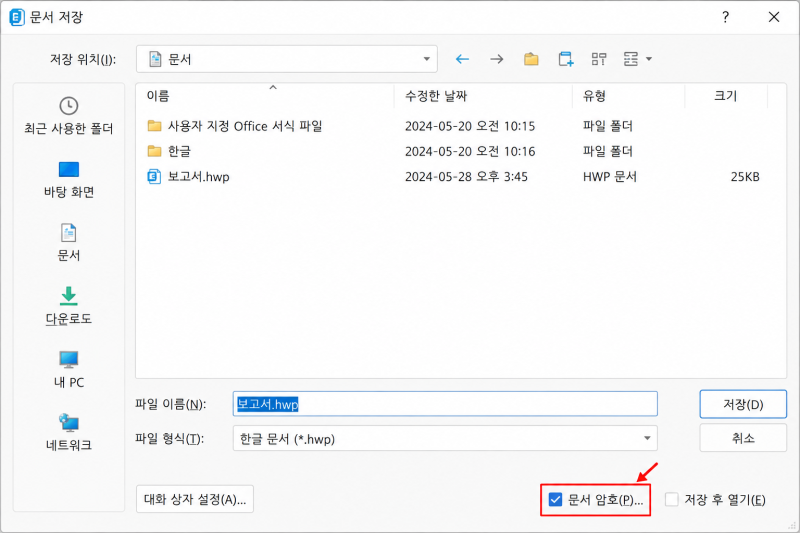Image resolution: width=800 pixels, height=533 pixels.
Task: Sort by the 이름 column header
Action: 265,96
